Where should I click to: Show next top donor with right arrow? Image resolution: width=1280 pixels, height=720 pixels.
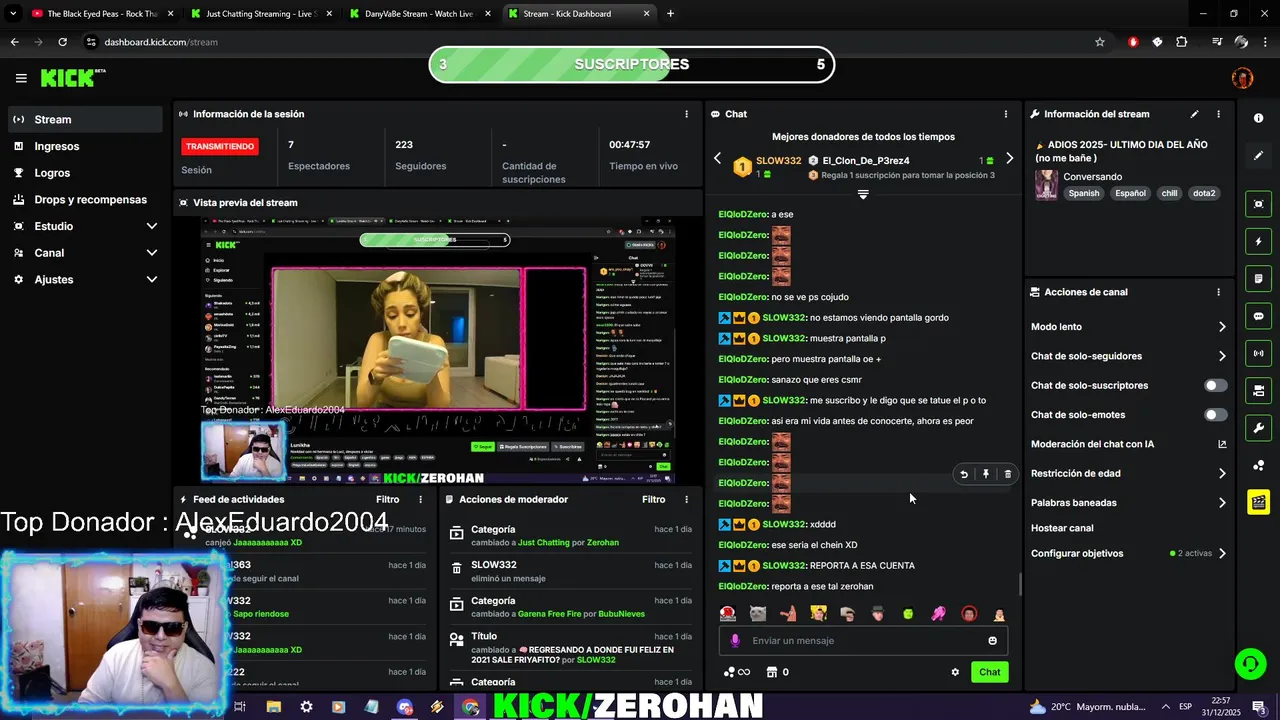point(1009,159)
